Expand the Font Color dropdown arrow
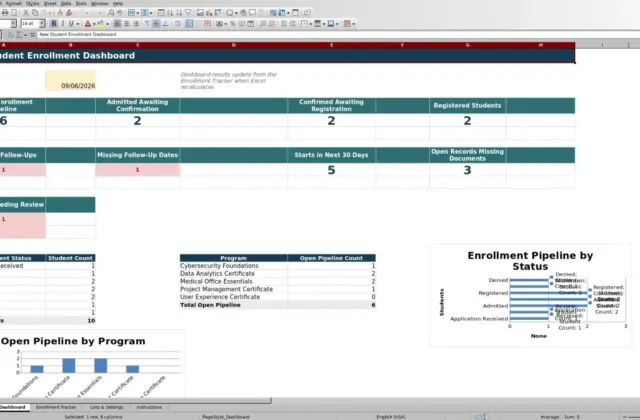 click(94, 24)
